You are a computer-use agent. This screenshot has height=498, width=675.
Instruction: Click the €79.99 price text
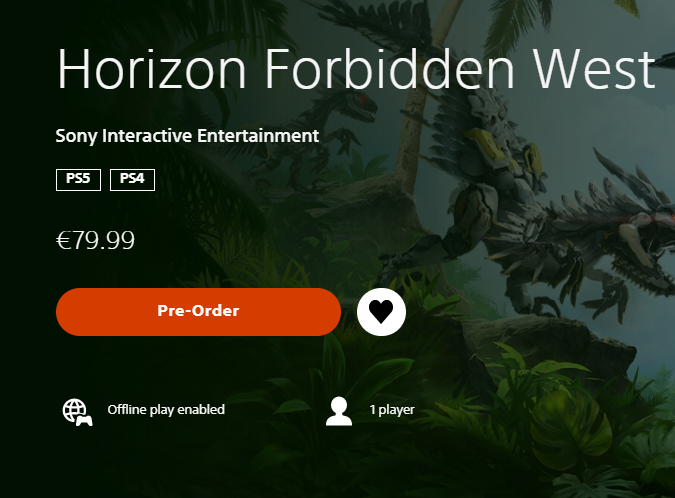pyautogui.click(x=95, y=240)
